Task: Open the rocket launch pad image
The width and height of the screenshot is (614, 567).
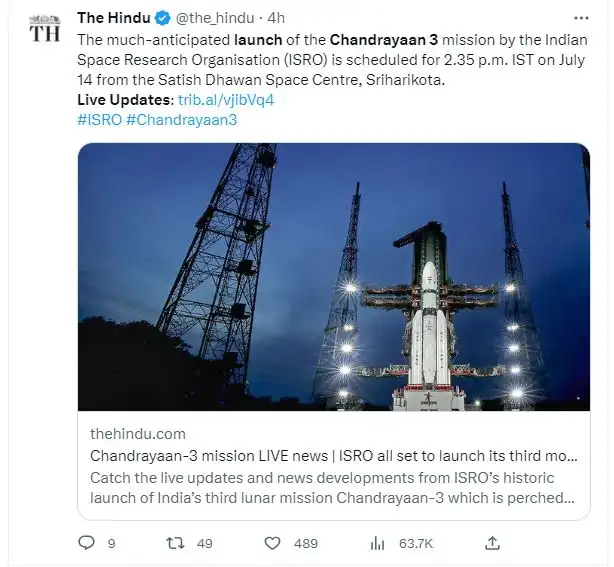Action: [333, 276]
